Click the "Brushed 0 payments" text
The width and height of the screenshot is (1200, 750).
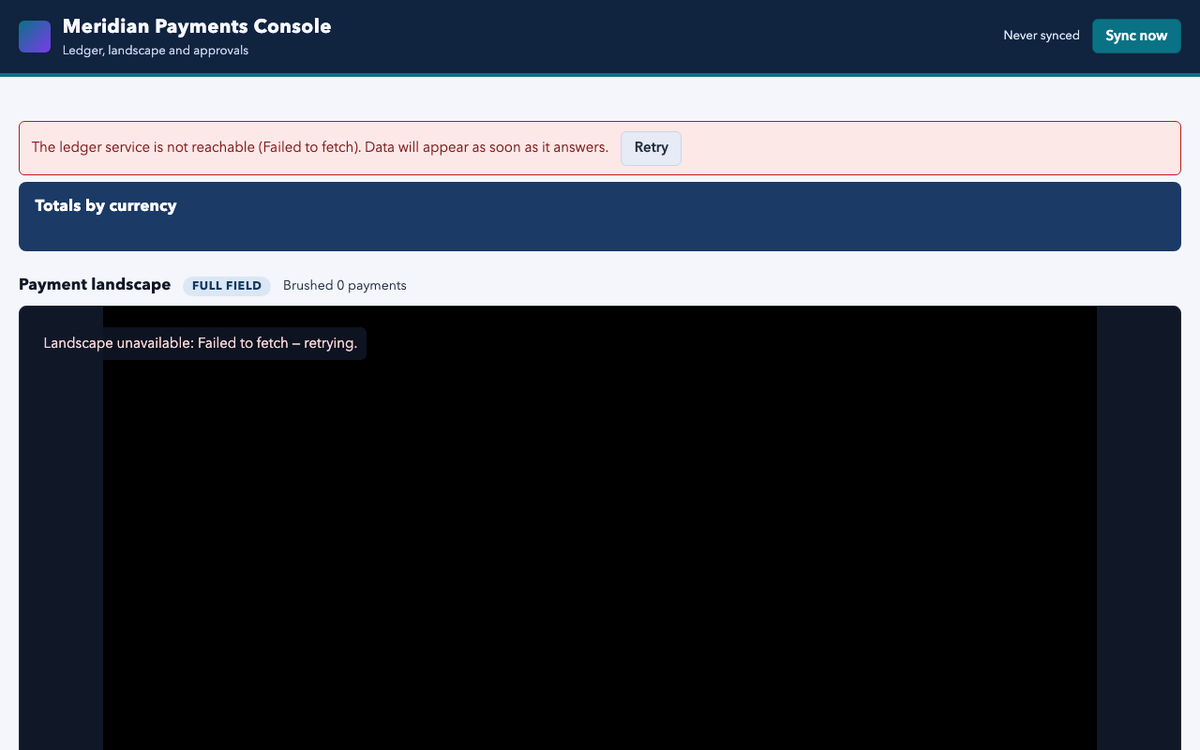(345, 286)
